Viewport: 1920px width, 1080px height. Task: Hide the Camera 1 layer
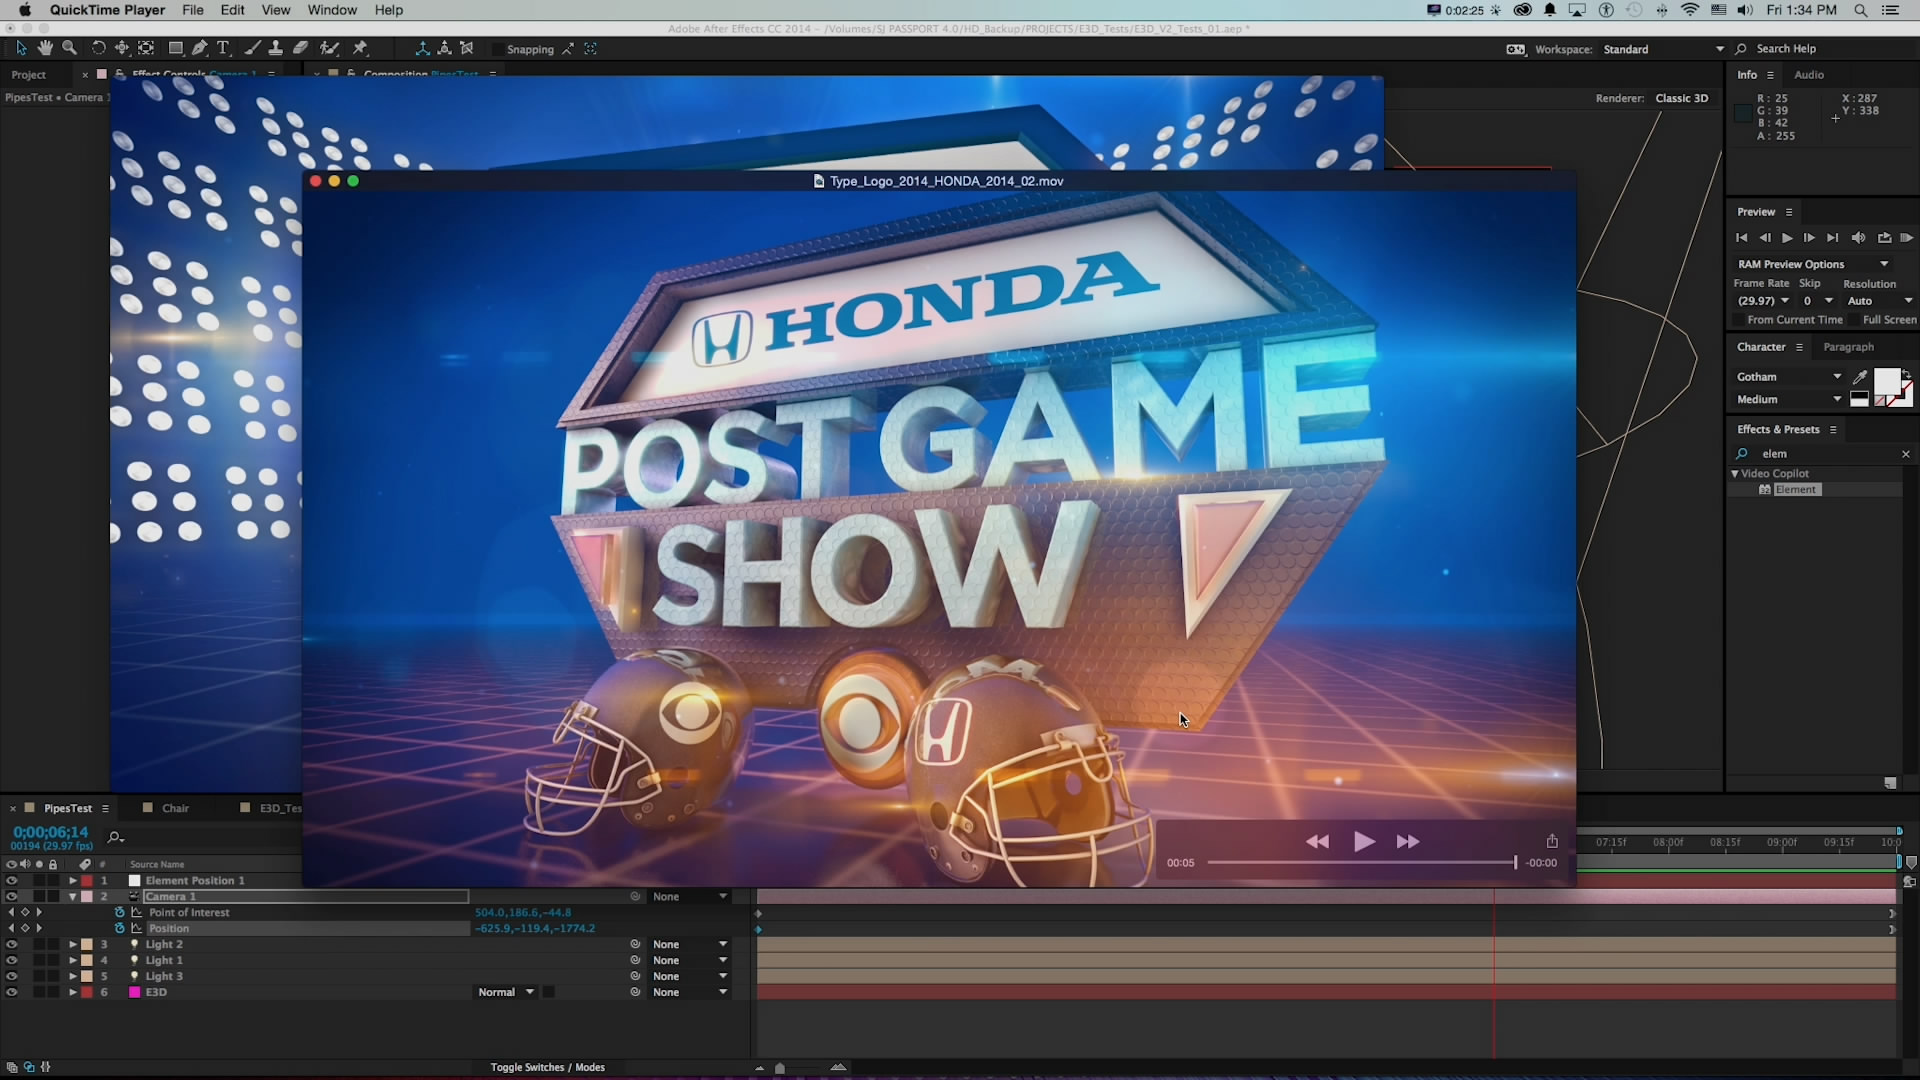pyautogui.click(x=11, y=897)
